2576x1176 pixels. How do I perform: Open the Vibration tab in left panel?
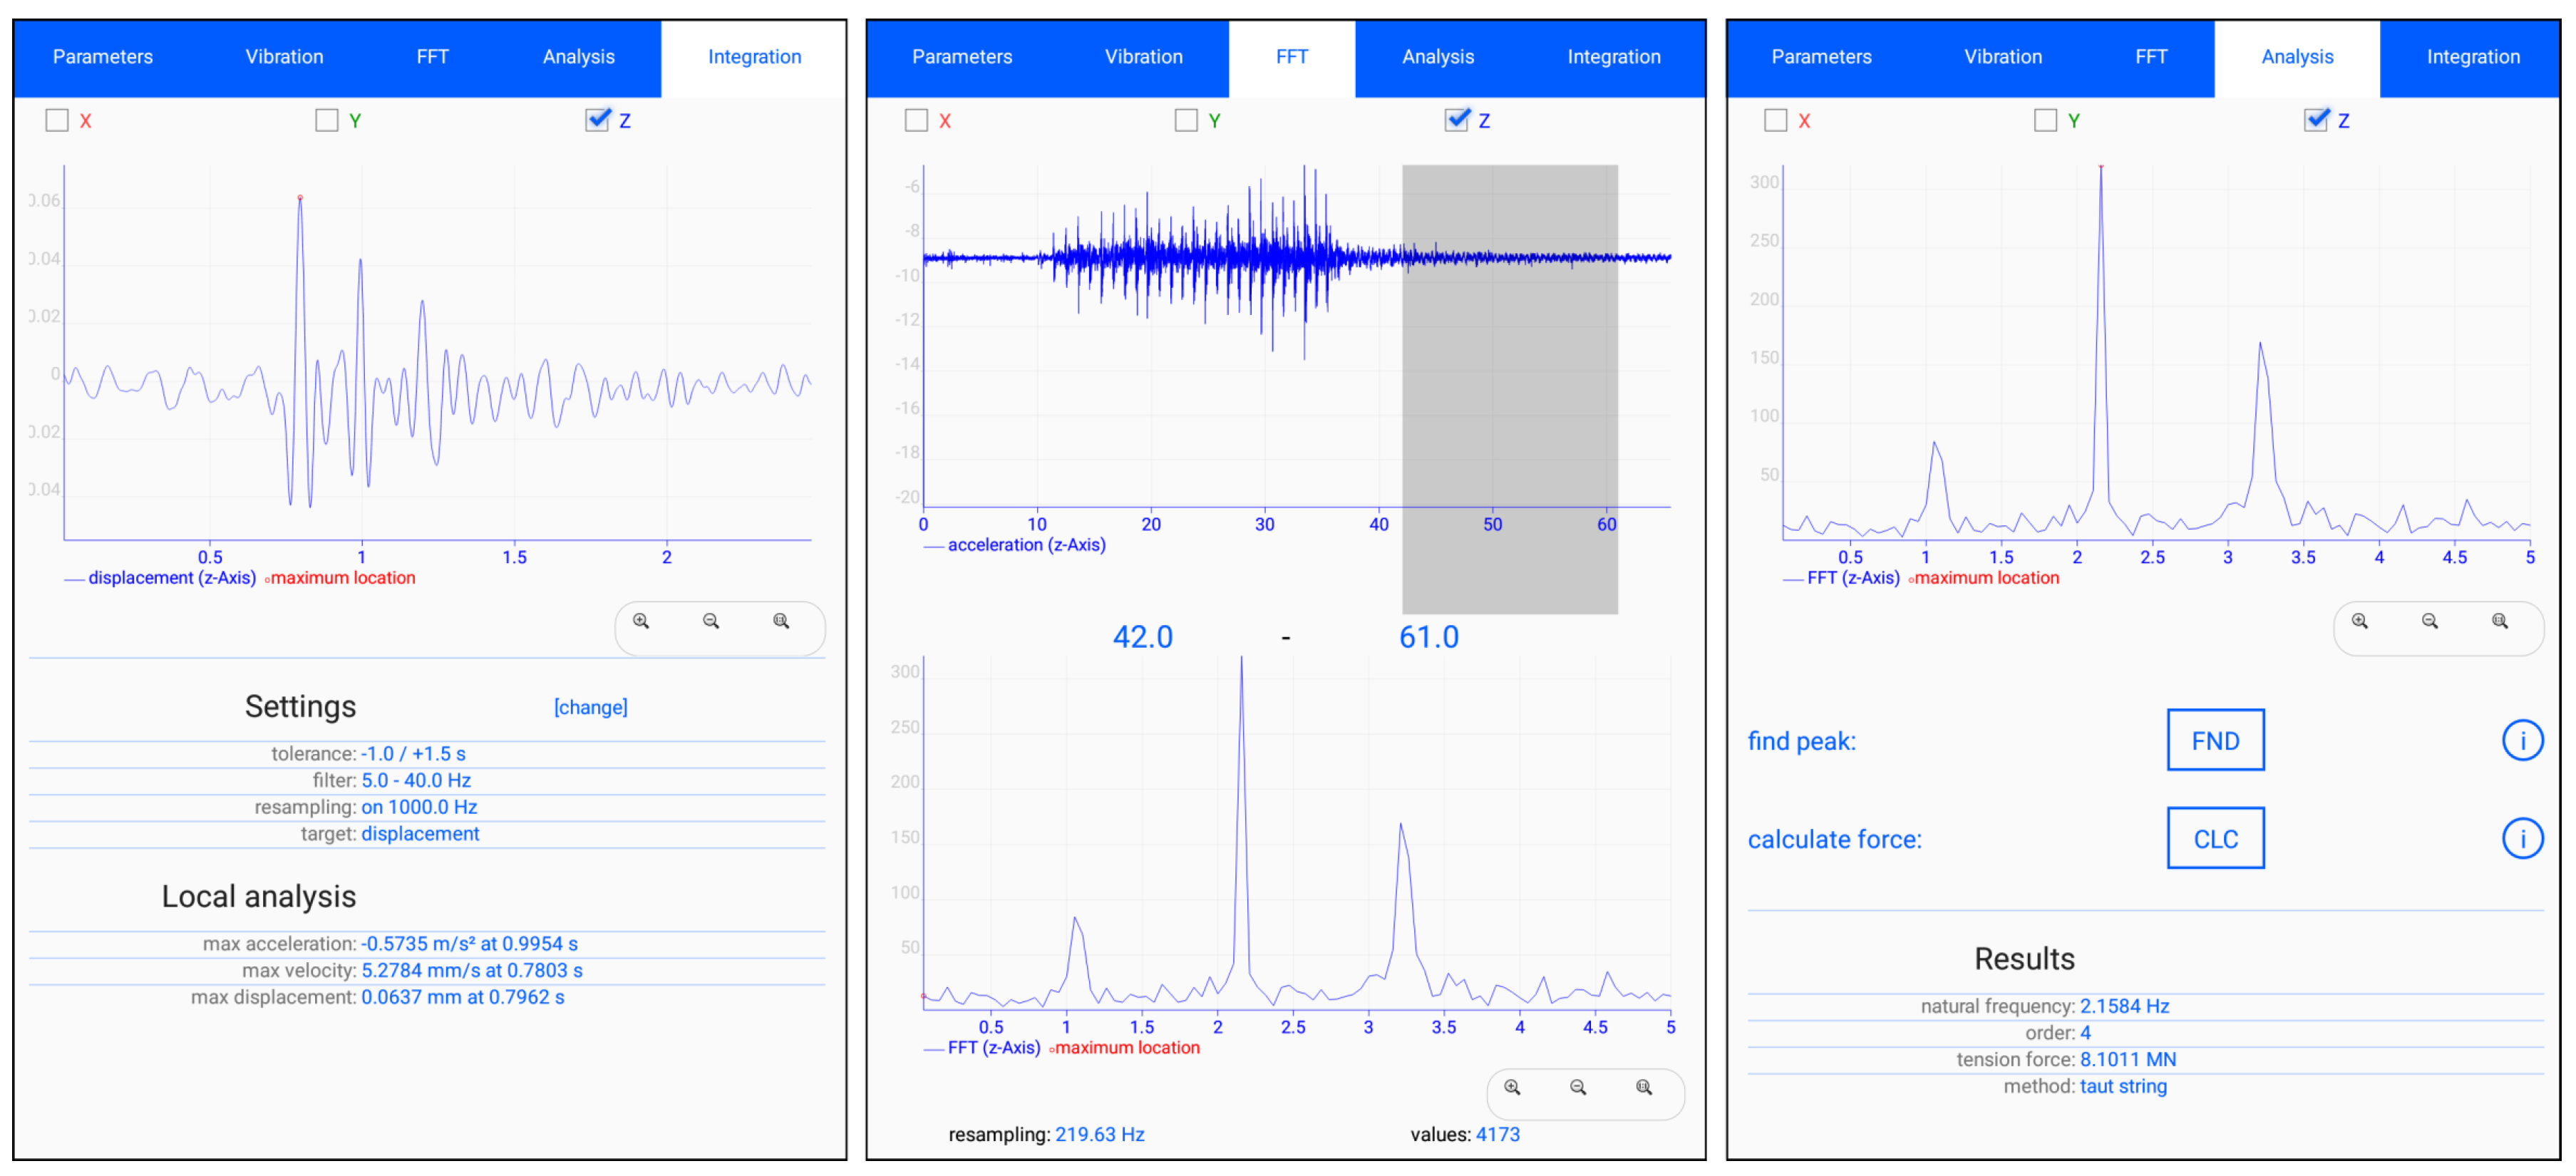click(284, 57)
